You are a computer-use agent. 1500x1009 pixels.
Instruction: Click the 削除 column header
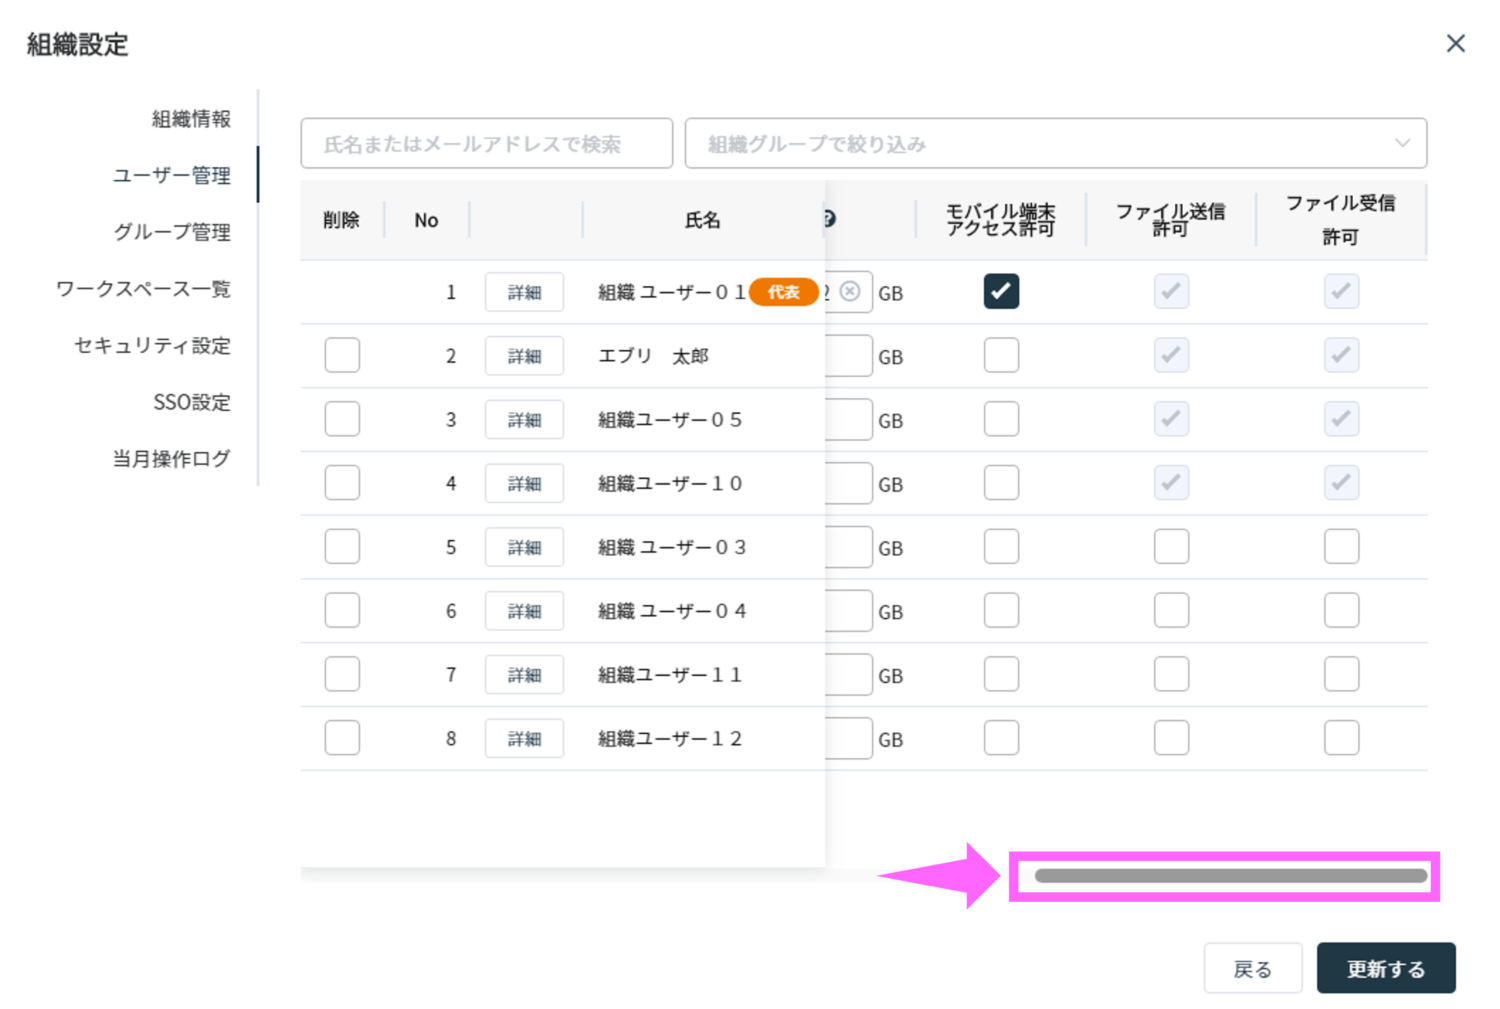(341, 220)
